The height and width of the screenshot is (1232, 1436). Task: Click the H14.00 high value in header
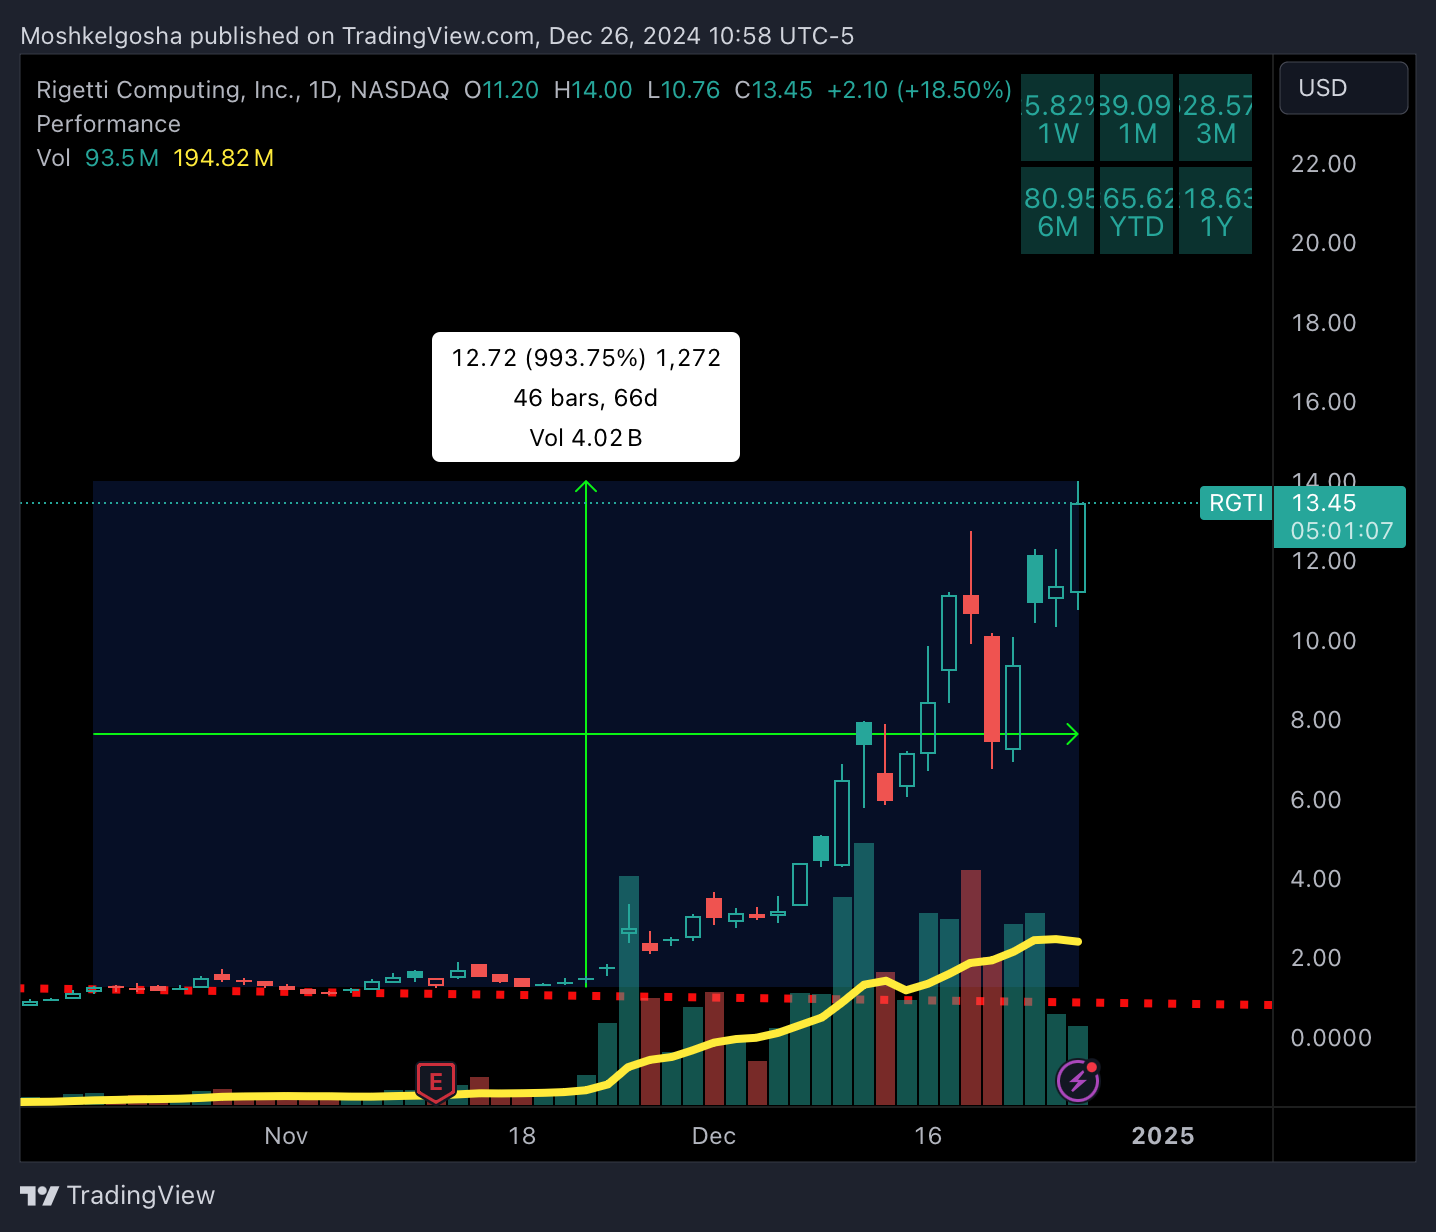pyautogui.click(x=593, y=90)
